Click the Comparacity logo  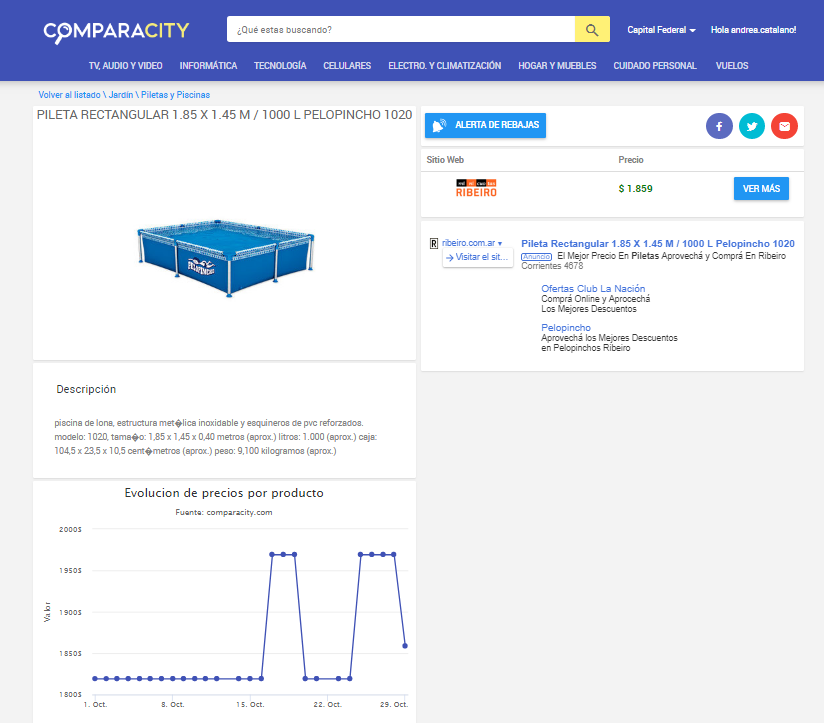116,32
